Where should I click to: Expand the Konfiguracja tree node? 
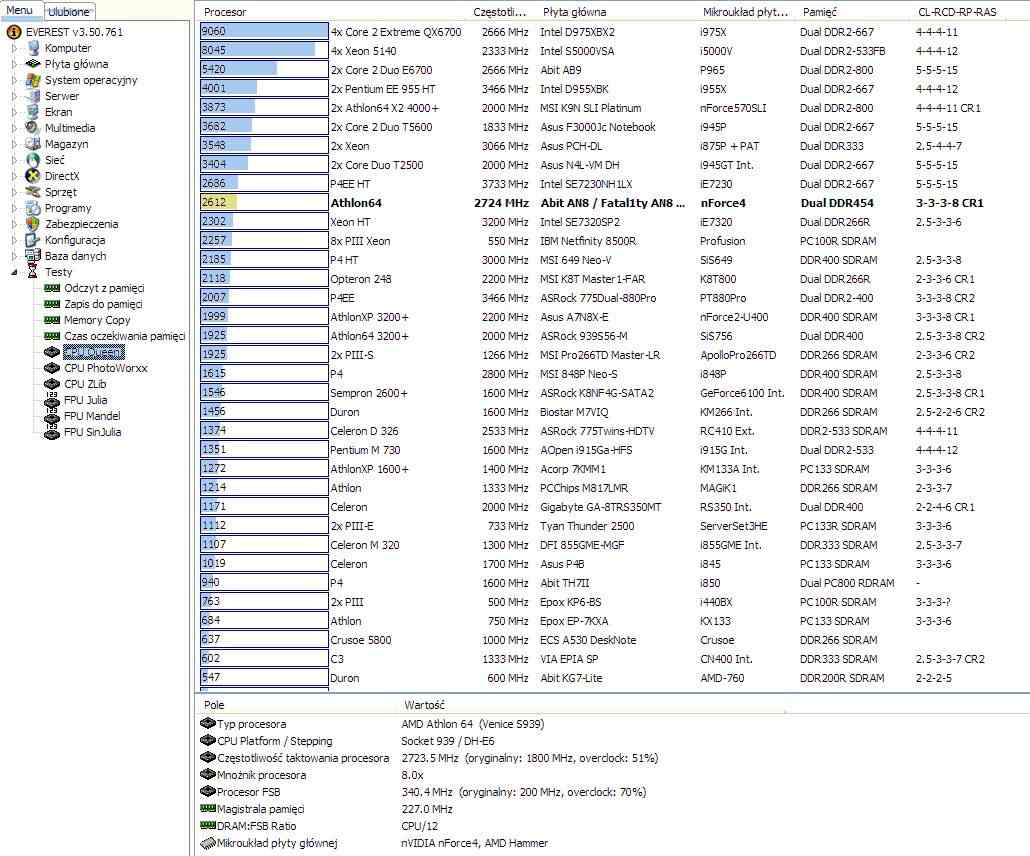(14, 240)
